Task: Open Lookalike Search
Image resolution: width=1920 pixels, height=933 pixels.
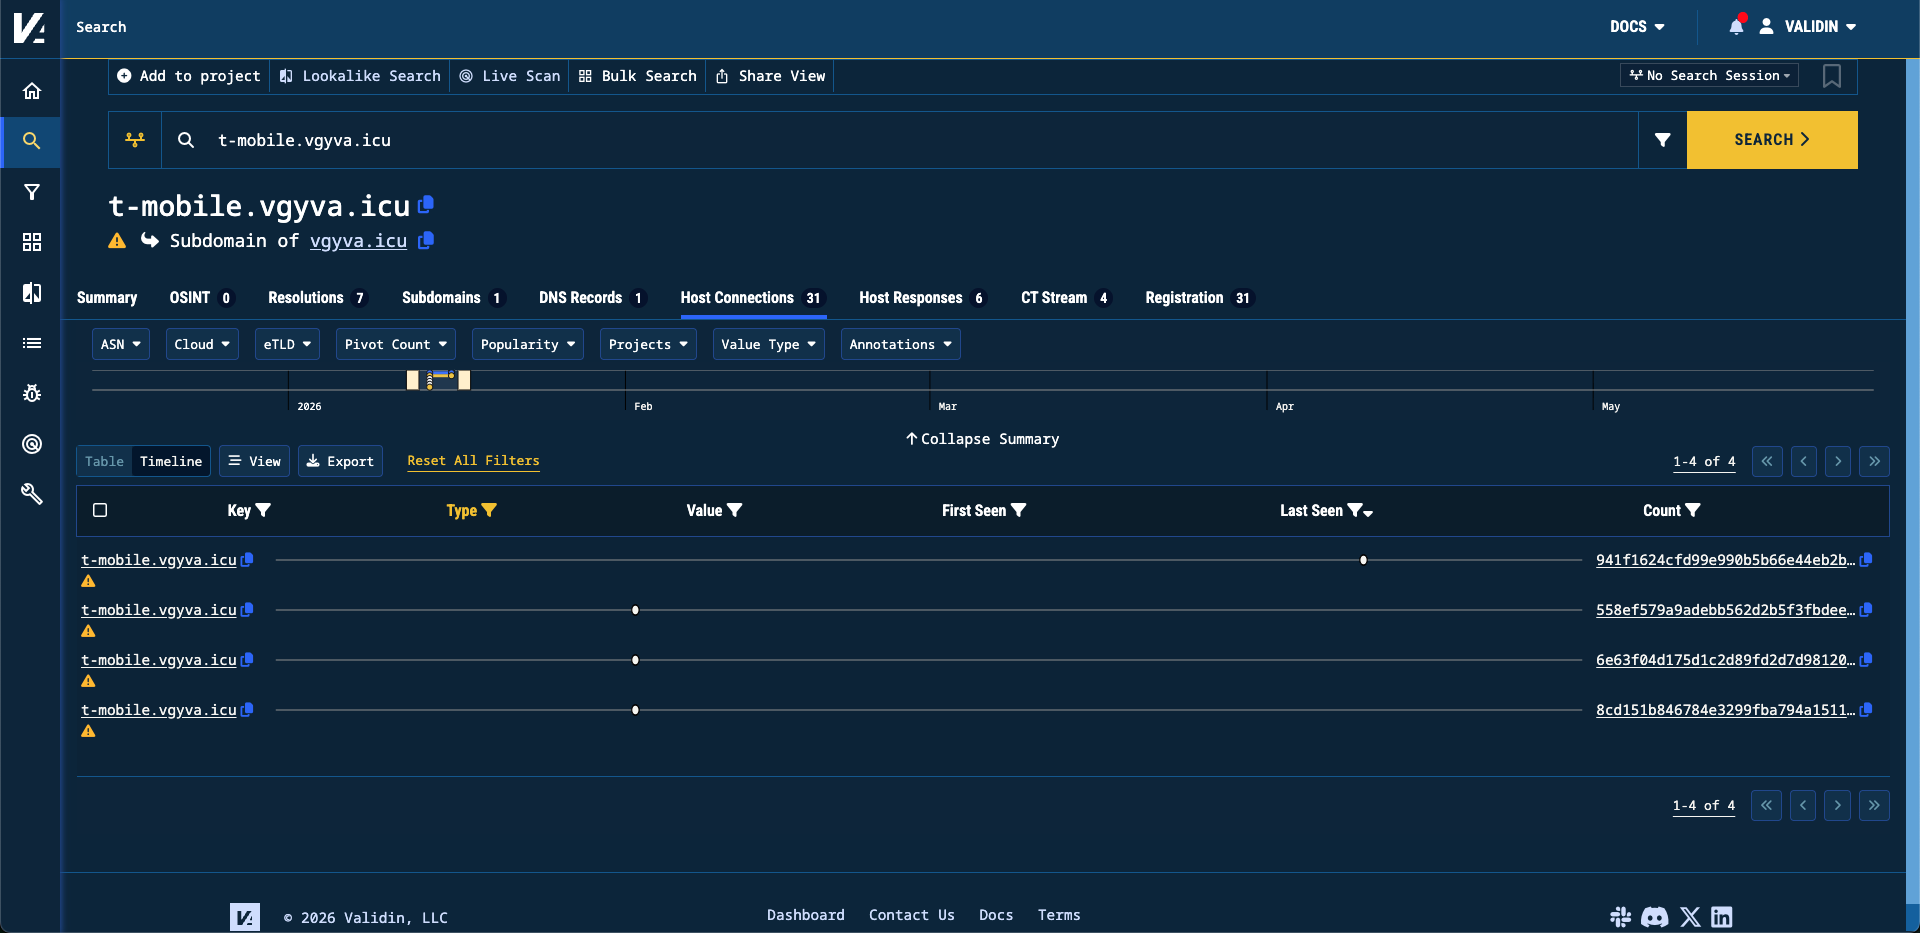Action: coord(360,76)
